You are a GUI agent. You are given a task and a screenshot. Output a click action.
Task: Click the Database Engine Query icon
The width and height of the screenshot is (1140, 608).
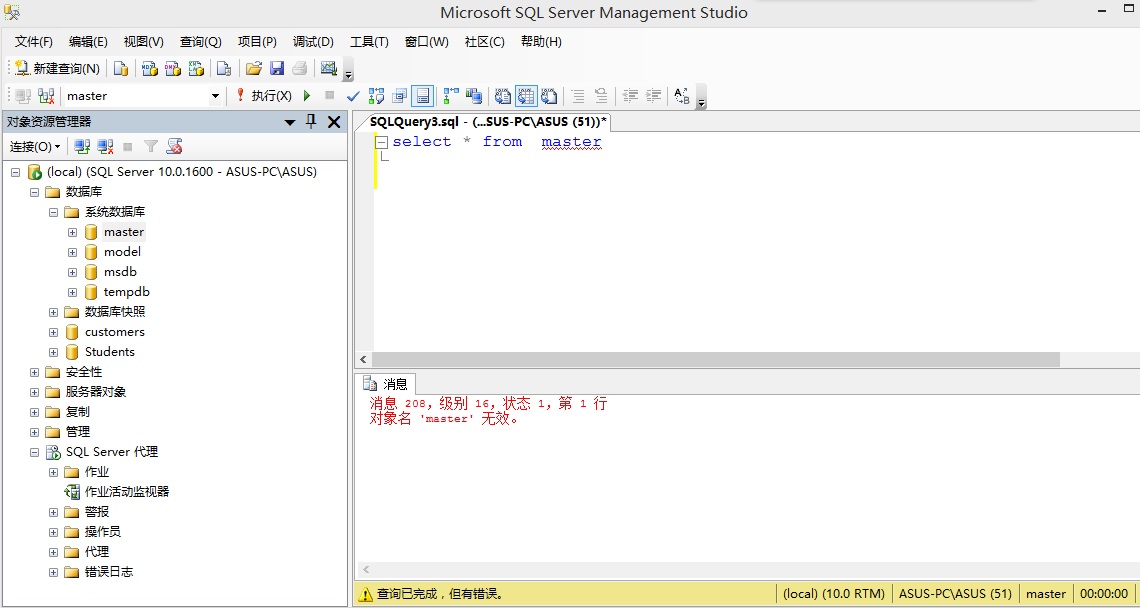click(121, 68)
